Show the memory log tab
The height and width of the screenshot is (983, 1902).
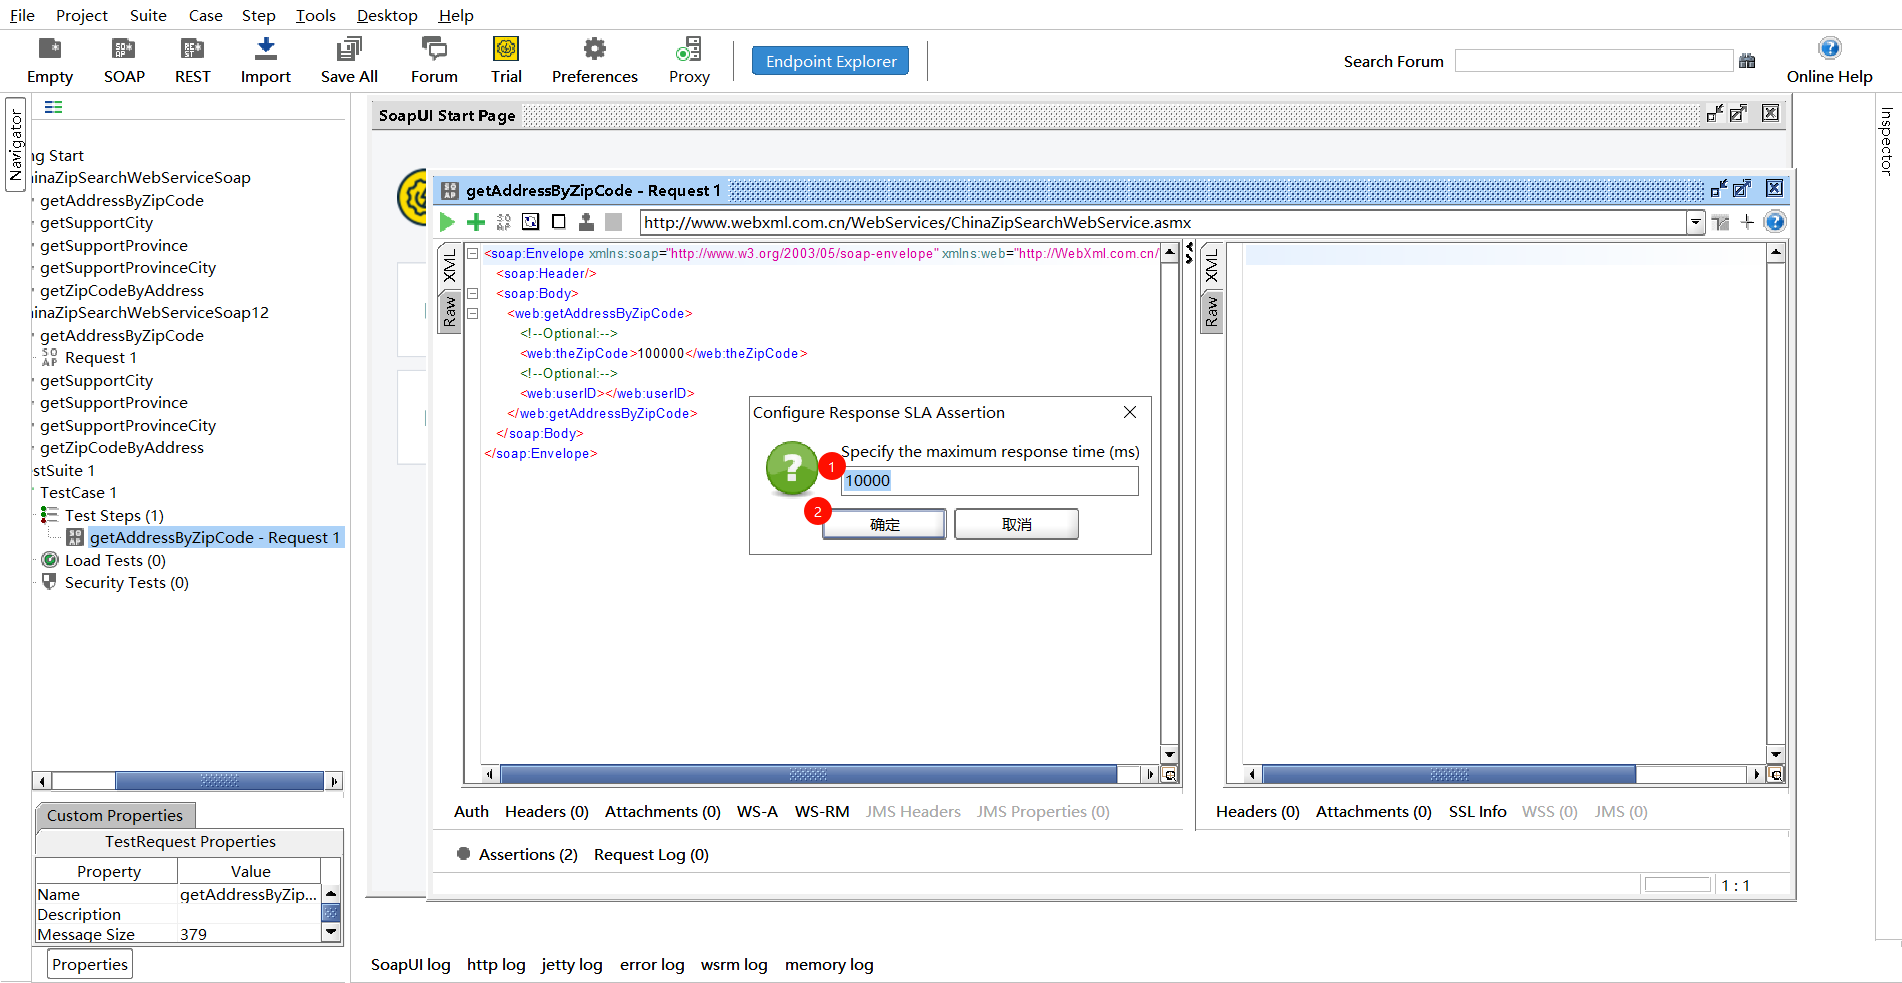829,965
